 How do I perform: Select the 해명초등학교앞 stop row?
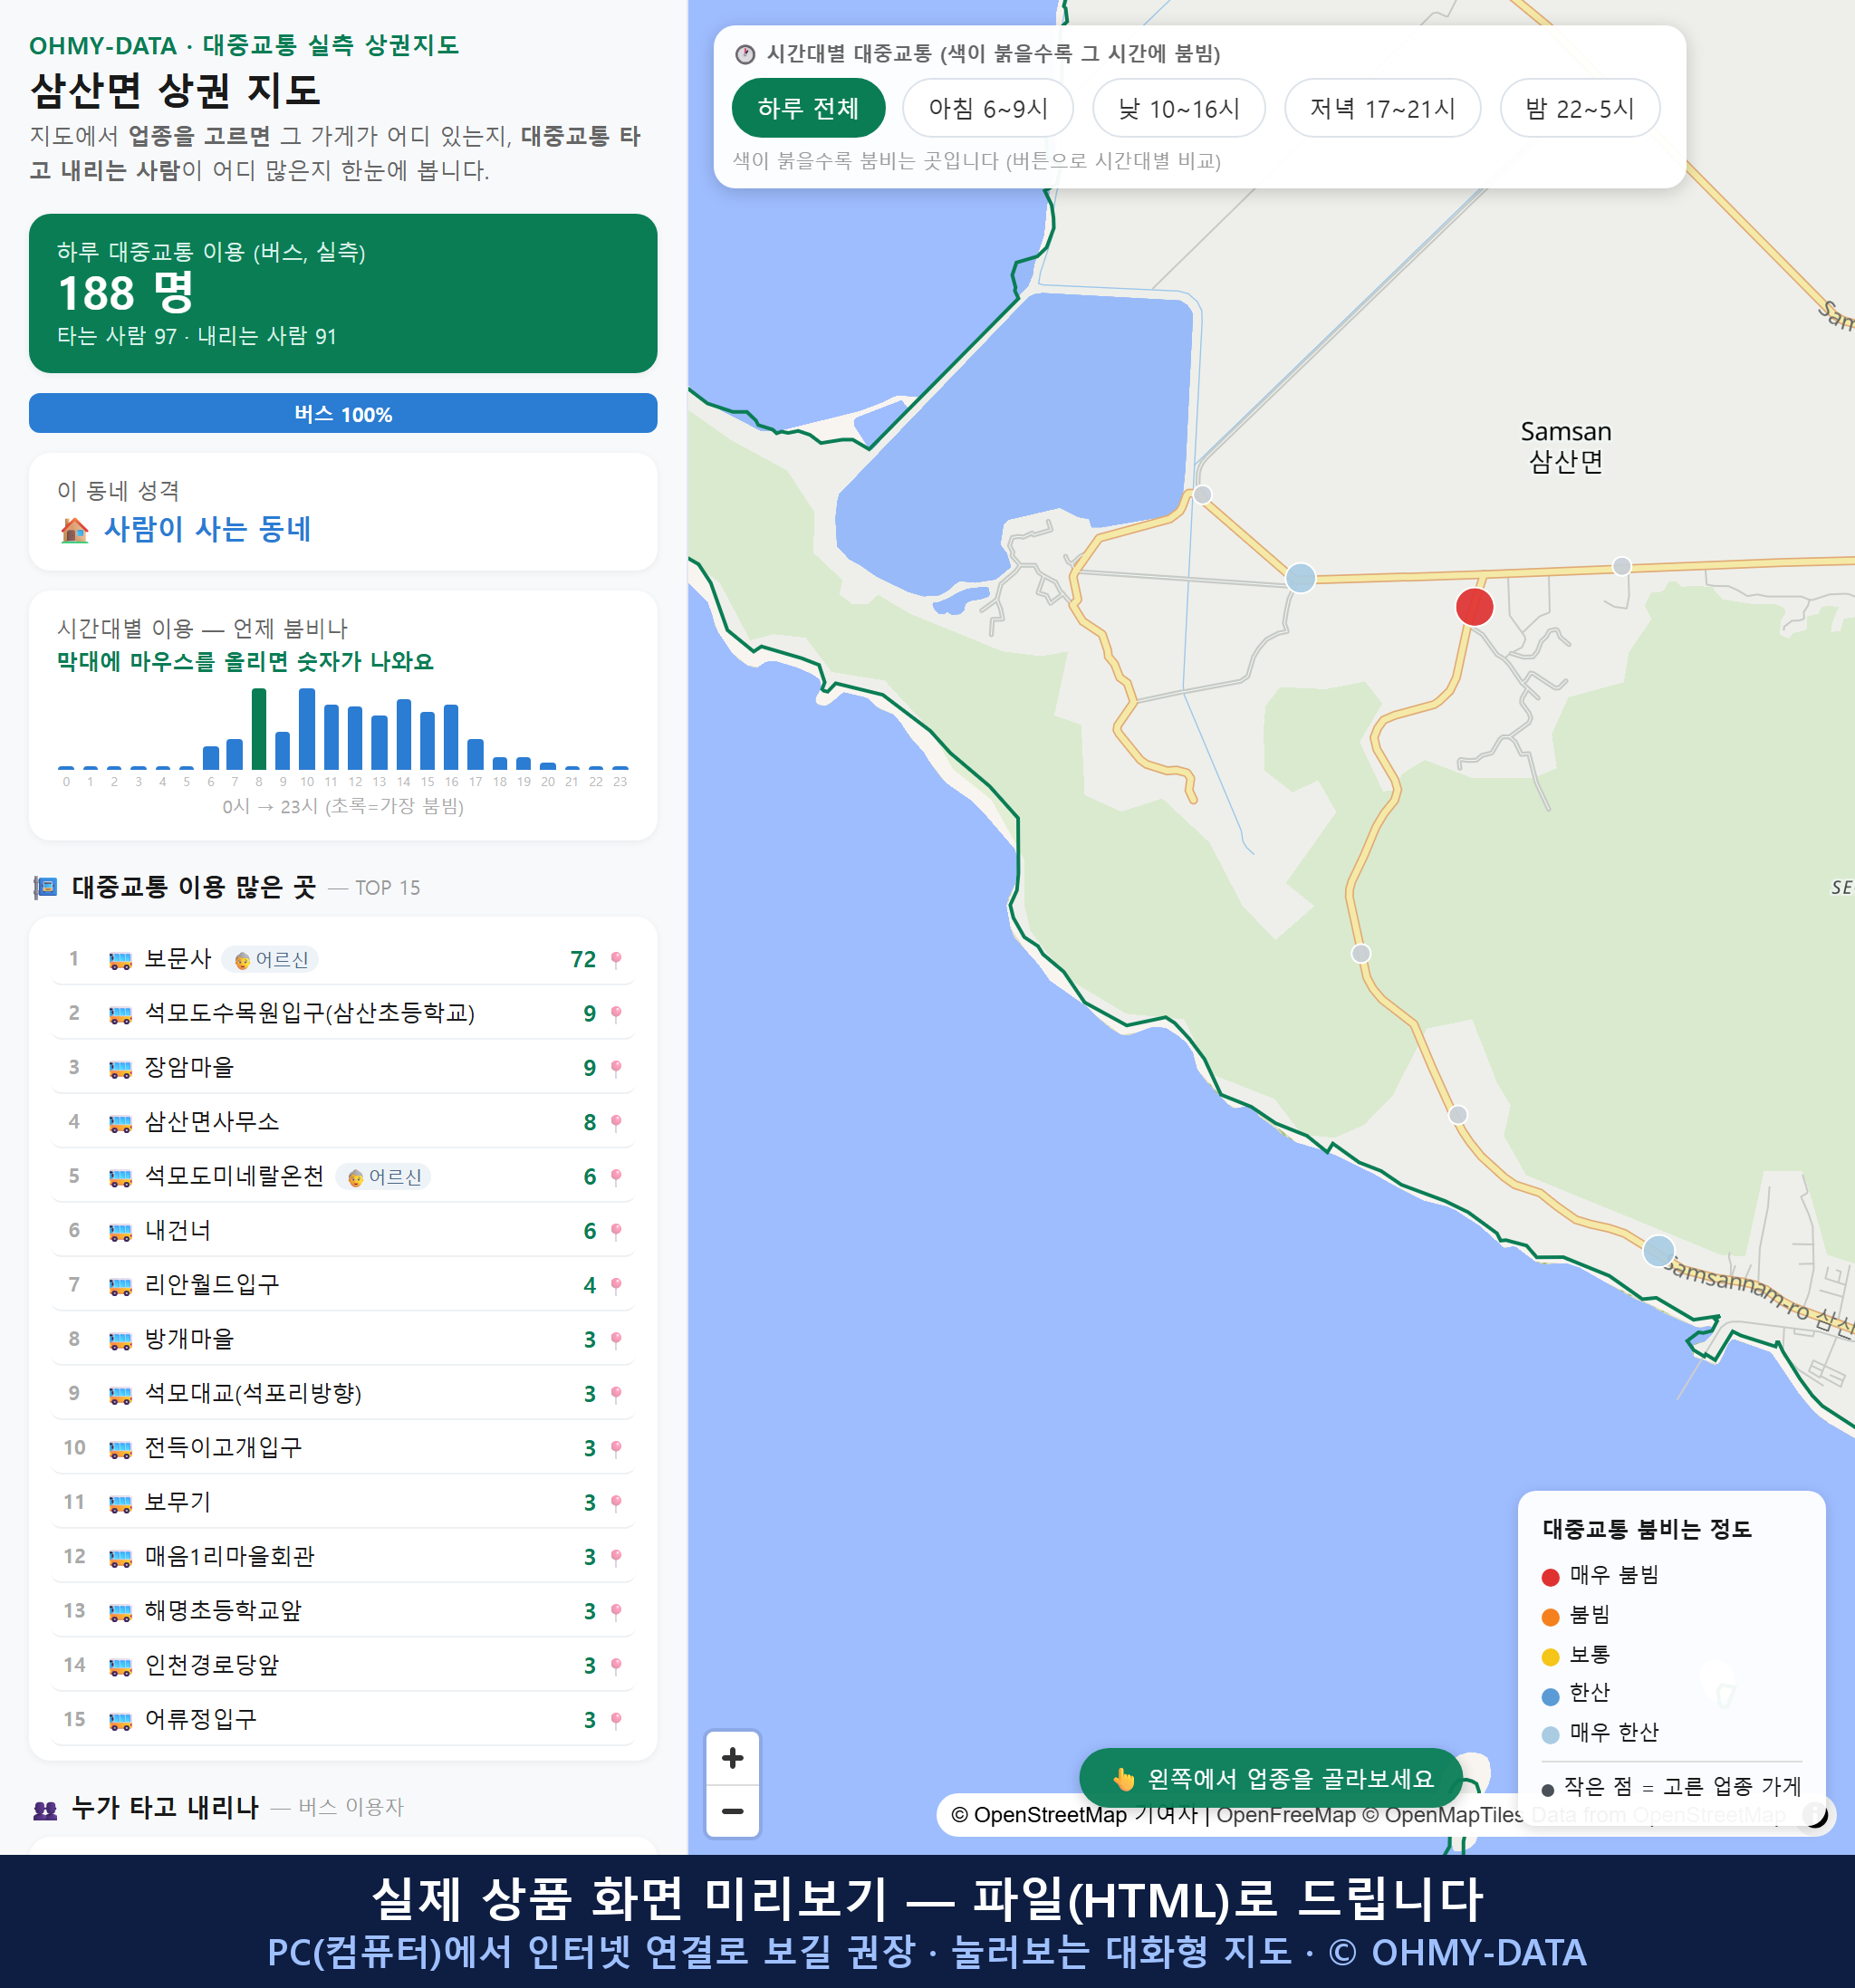[343, 1611]
